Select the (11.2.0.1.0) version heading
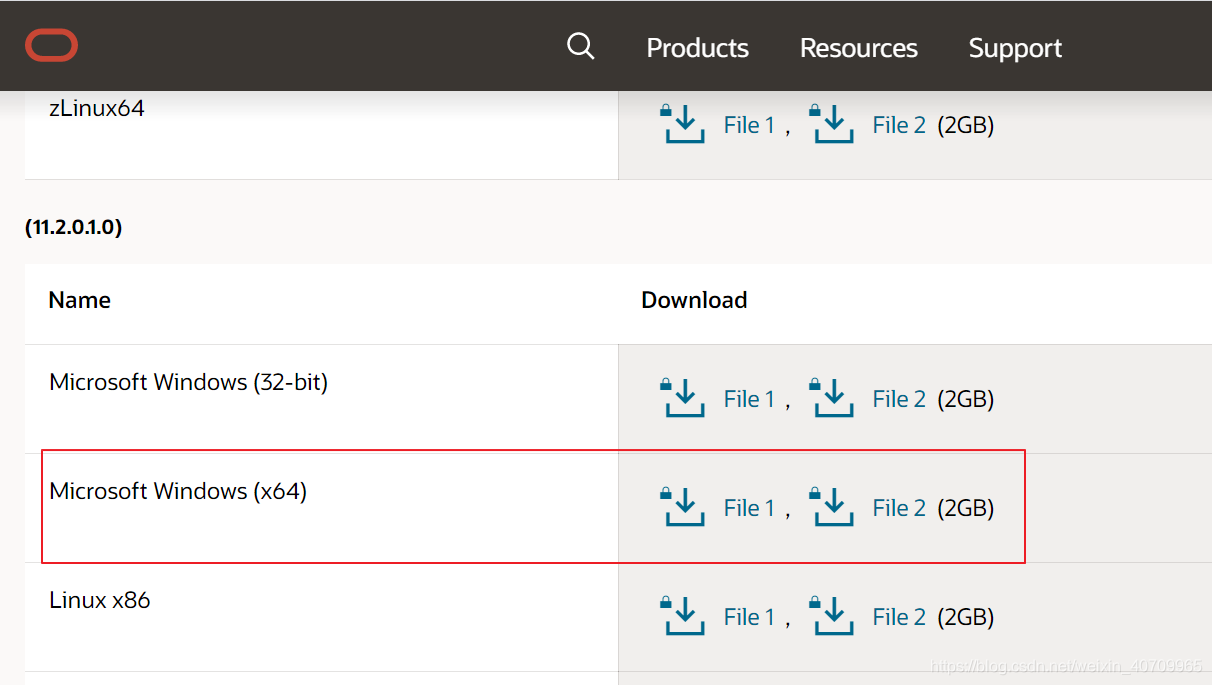 tap(73, 227)
